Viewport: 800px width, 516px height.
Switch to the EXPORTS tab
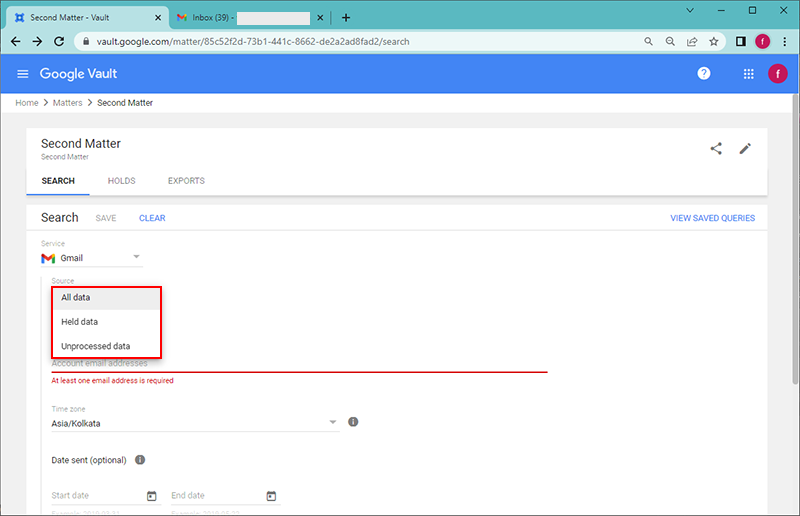186,181
